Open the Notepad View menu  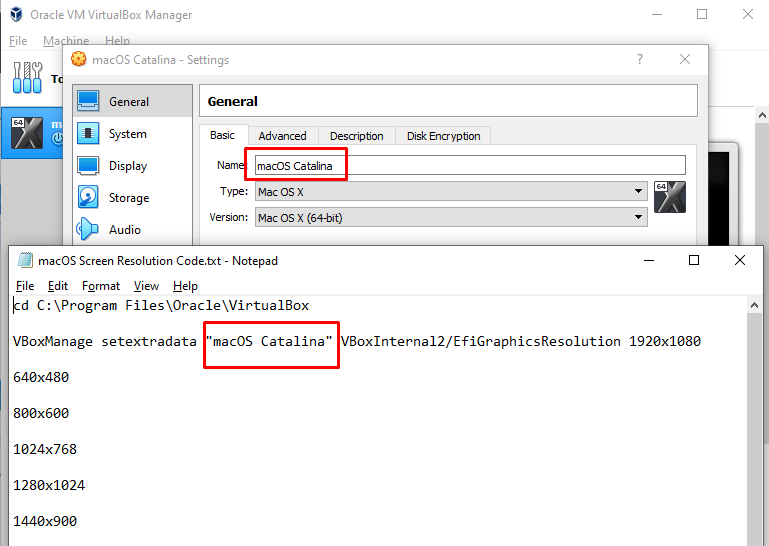point(146,286)
